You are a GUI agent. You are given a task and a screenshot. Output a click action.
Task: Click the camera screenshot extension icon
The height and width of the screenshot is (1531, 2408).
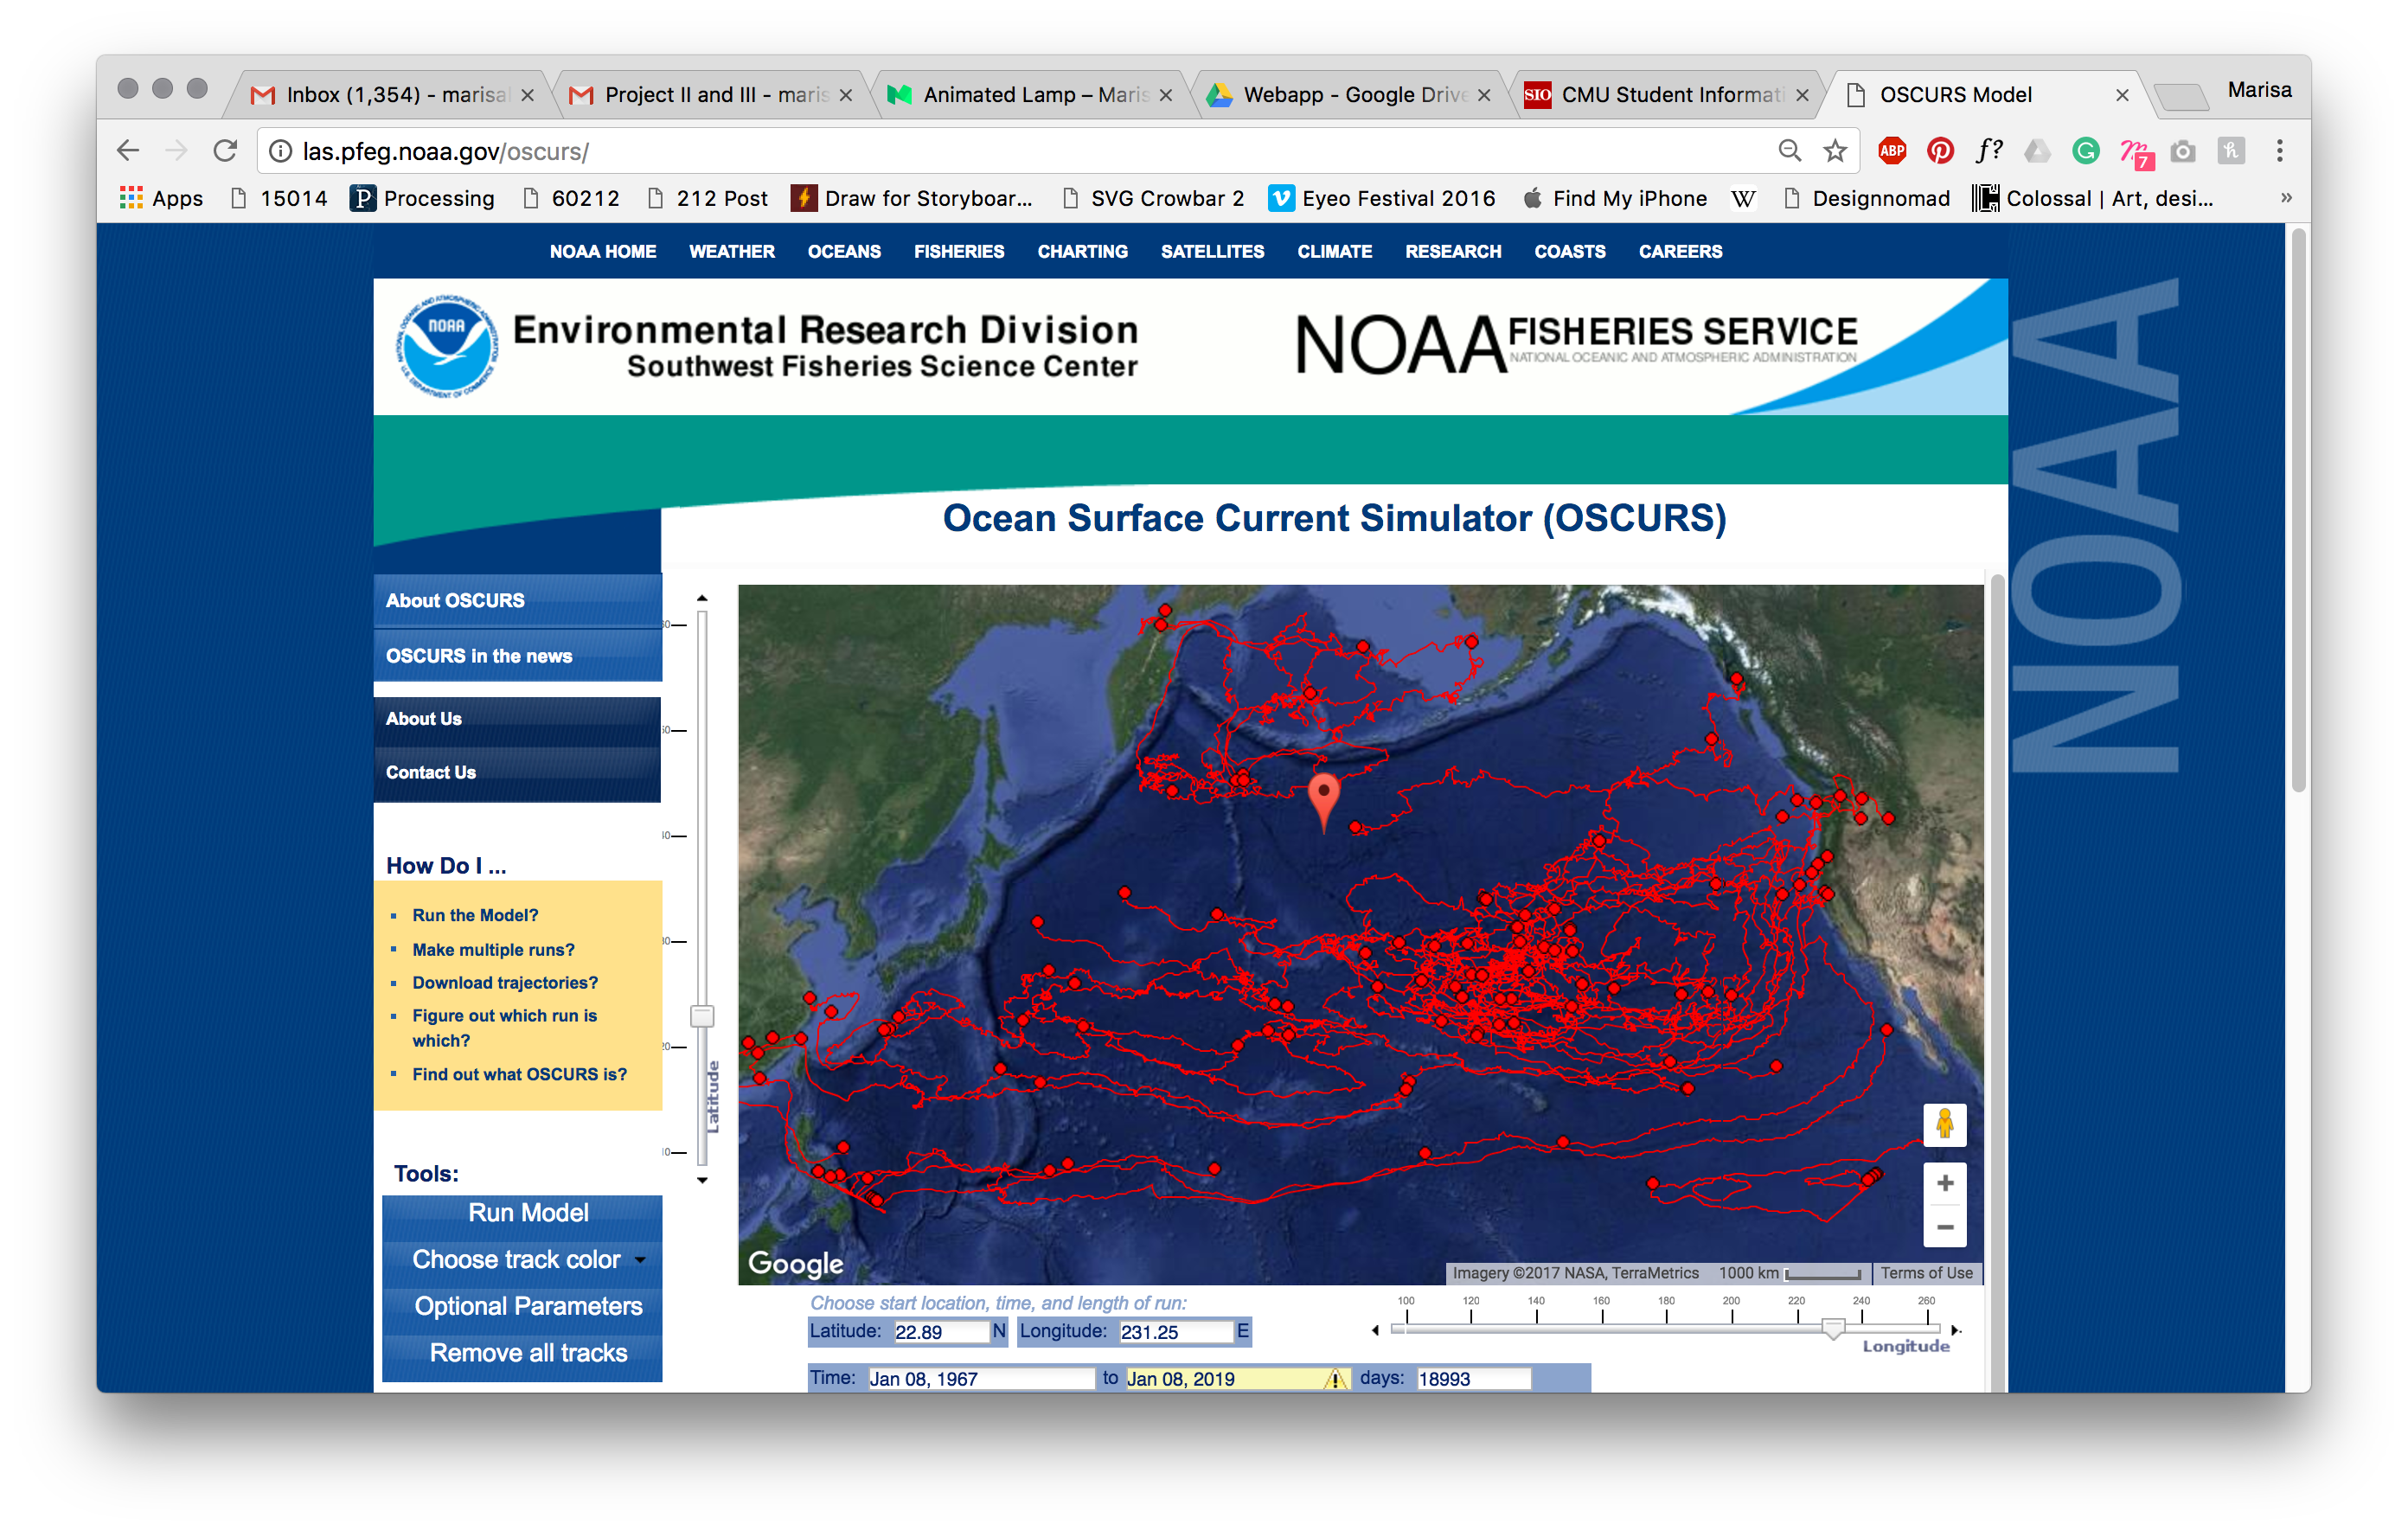click(2183, 151)
